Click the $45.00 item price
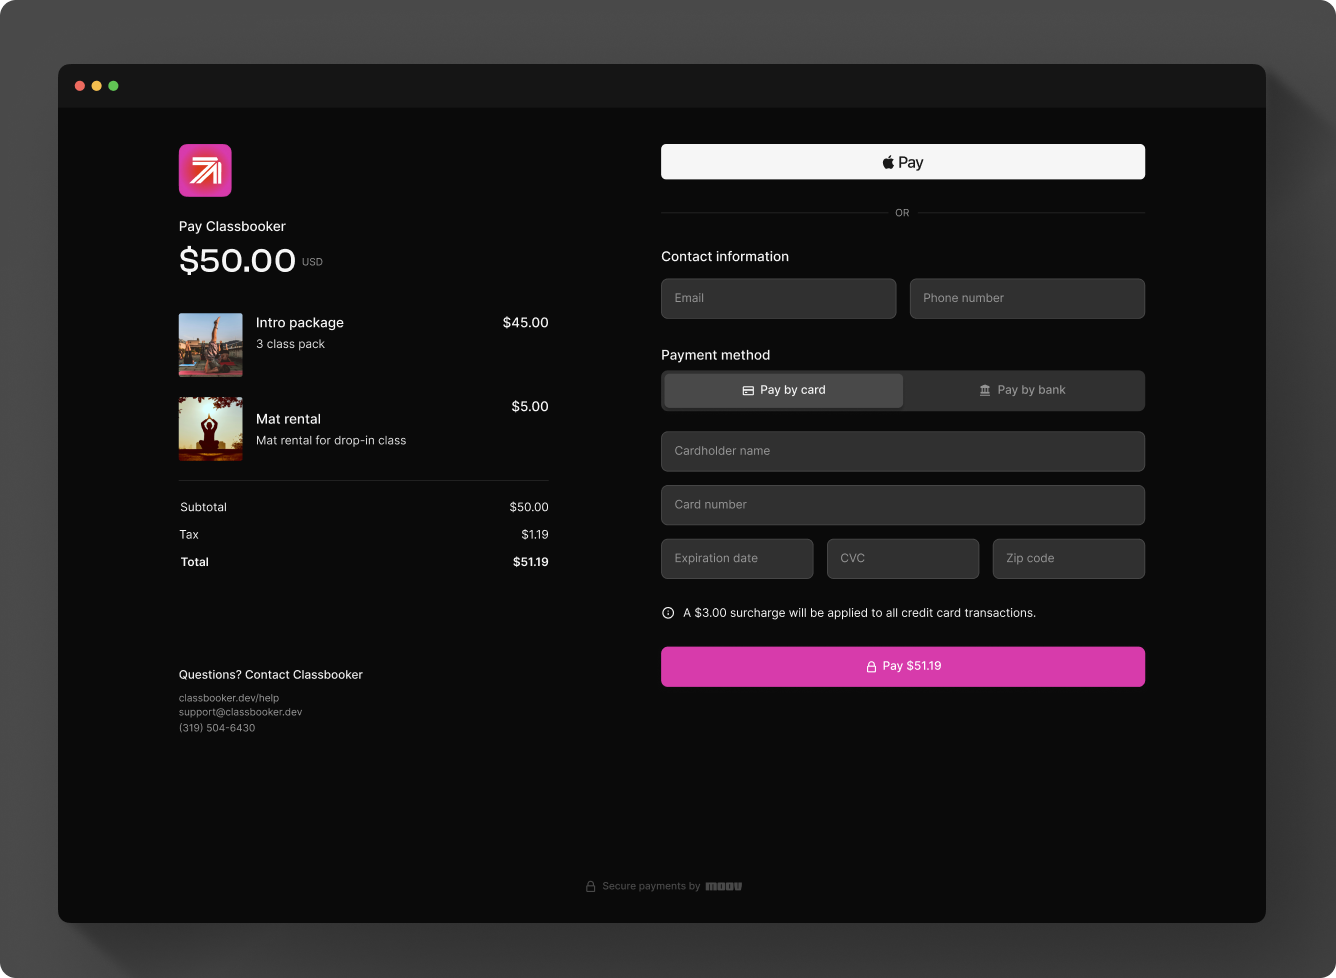The image size is (1336, 978). 525,322
